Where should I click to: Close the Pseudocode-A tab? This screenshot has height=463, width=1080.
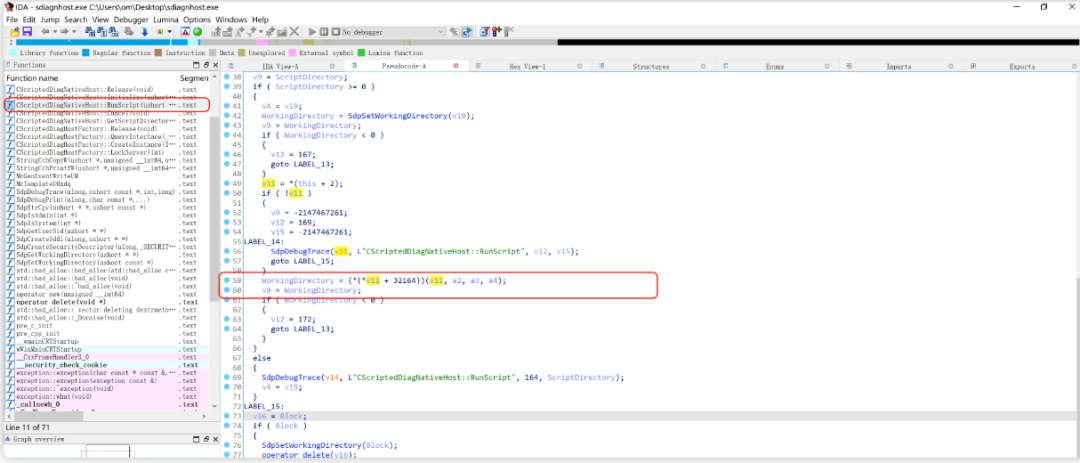pos(455,66)
